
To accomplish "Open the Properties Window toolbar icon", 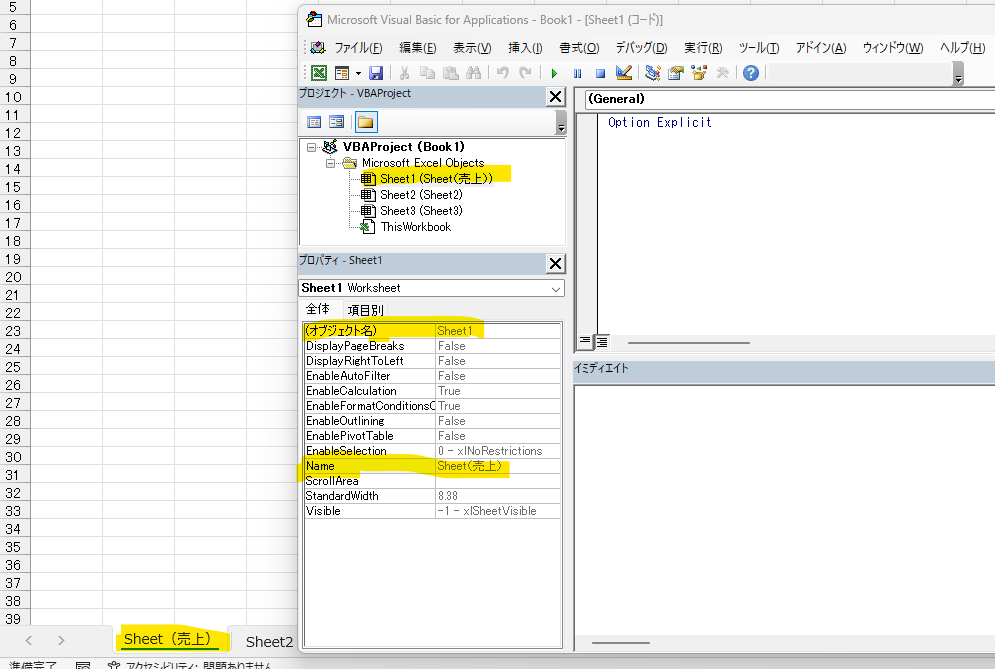I will pyautogui.click(x=676, y=73).
